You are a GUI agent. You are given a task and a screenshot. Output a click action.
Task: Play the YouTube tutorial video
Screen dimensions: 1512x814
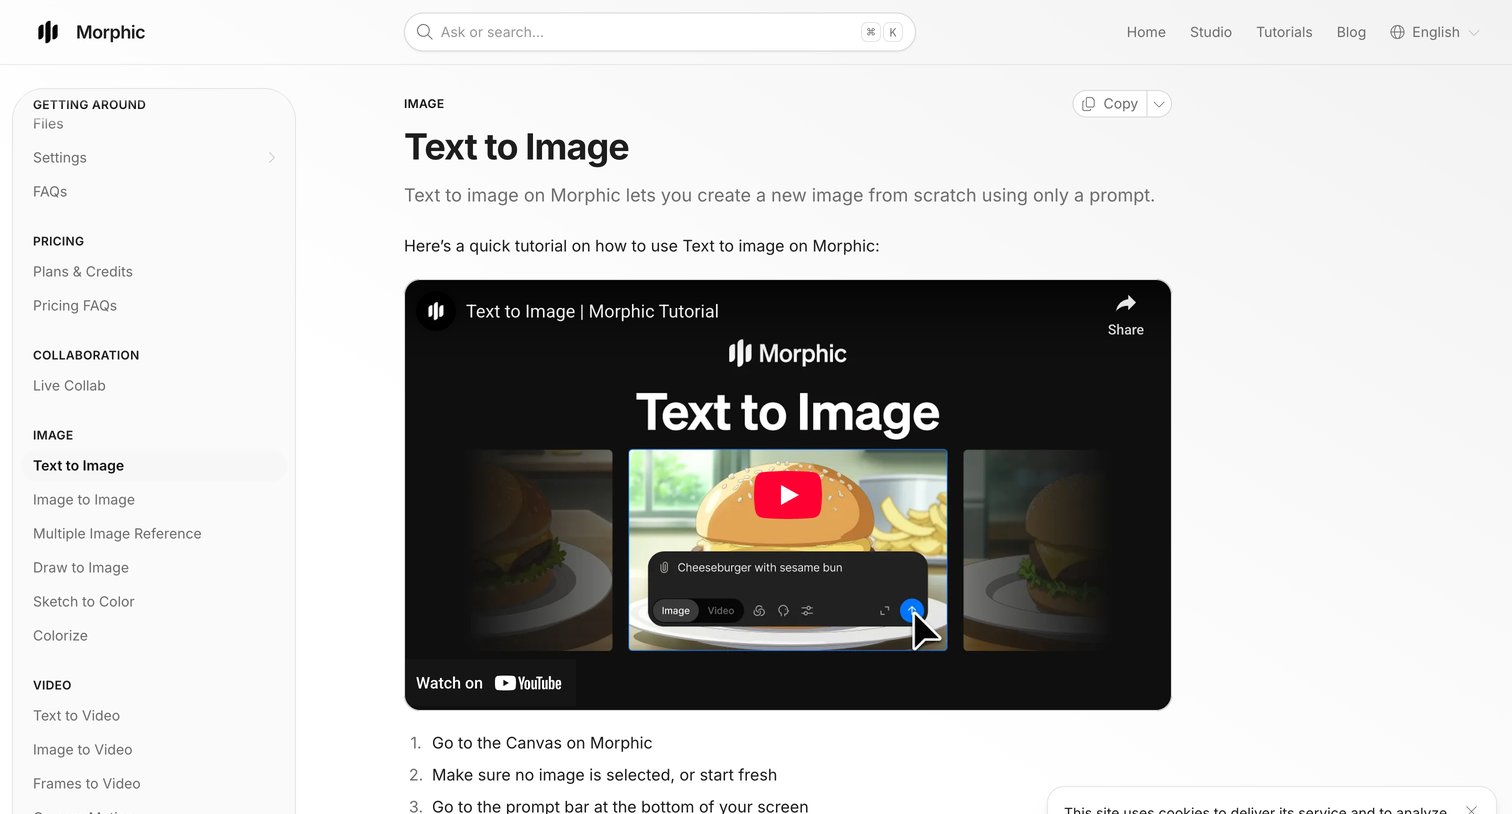pos(788,495)
